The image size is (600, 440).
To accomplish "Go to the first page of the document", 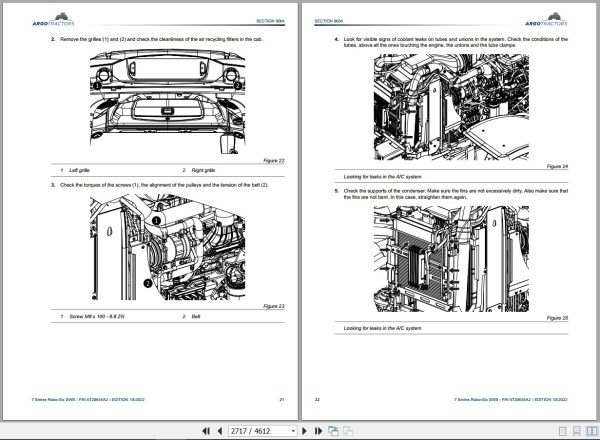I will point(206,431).
